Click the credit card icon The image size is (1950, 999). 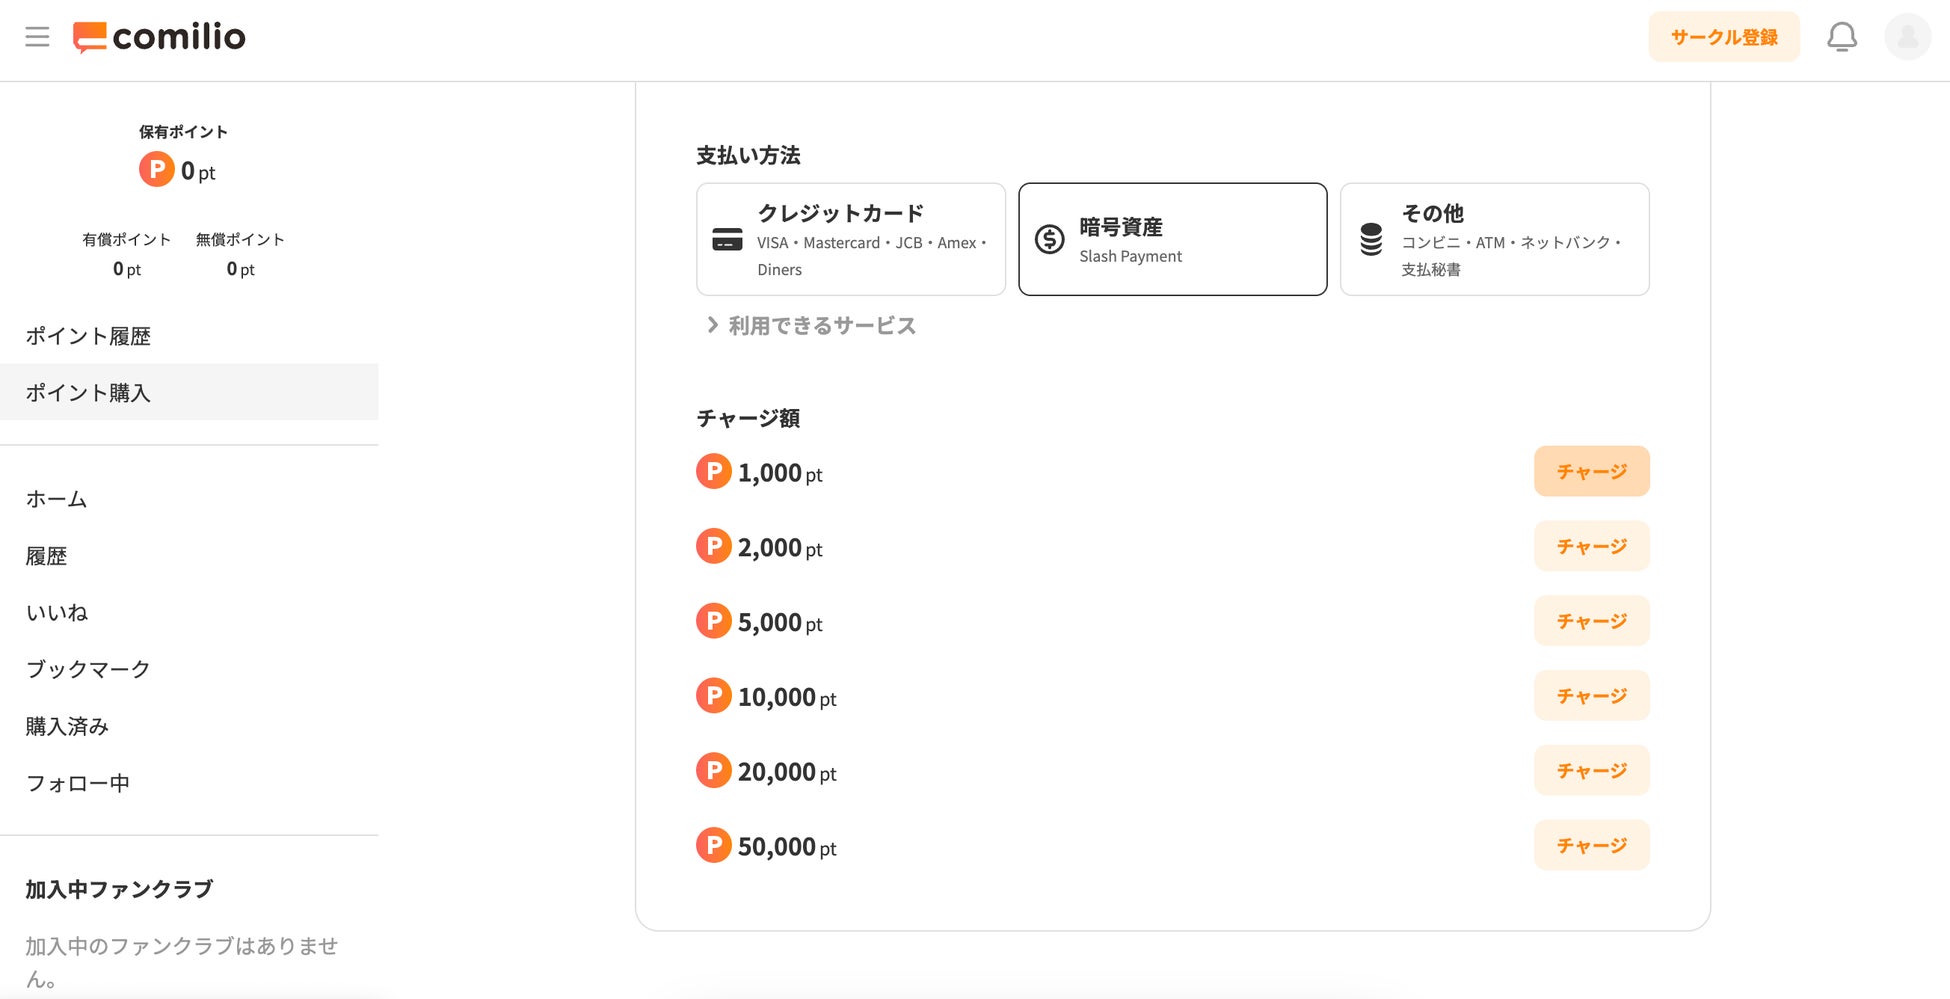[727, 240]
